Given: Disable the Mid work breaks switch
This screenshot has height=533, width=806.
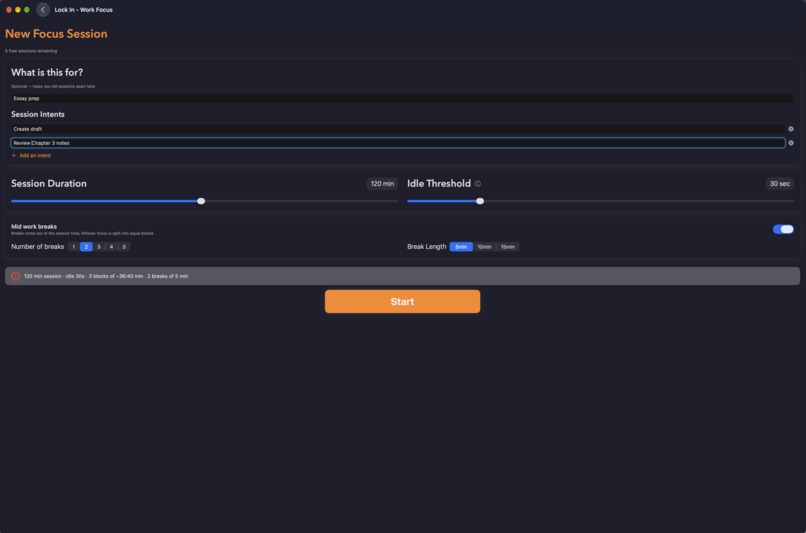Looking at the screenshot, I should tap(783, 229).
